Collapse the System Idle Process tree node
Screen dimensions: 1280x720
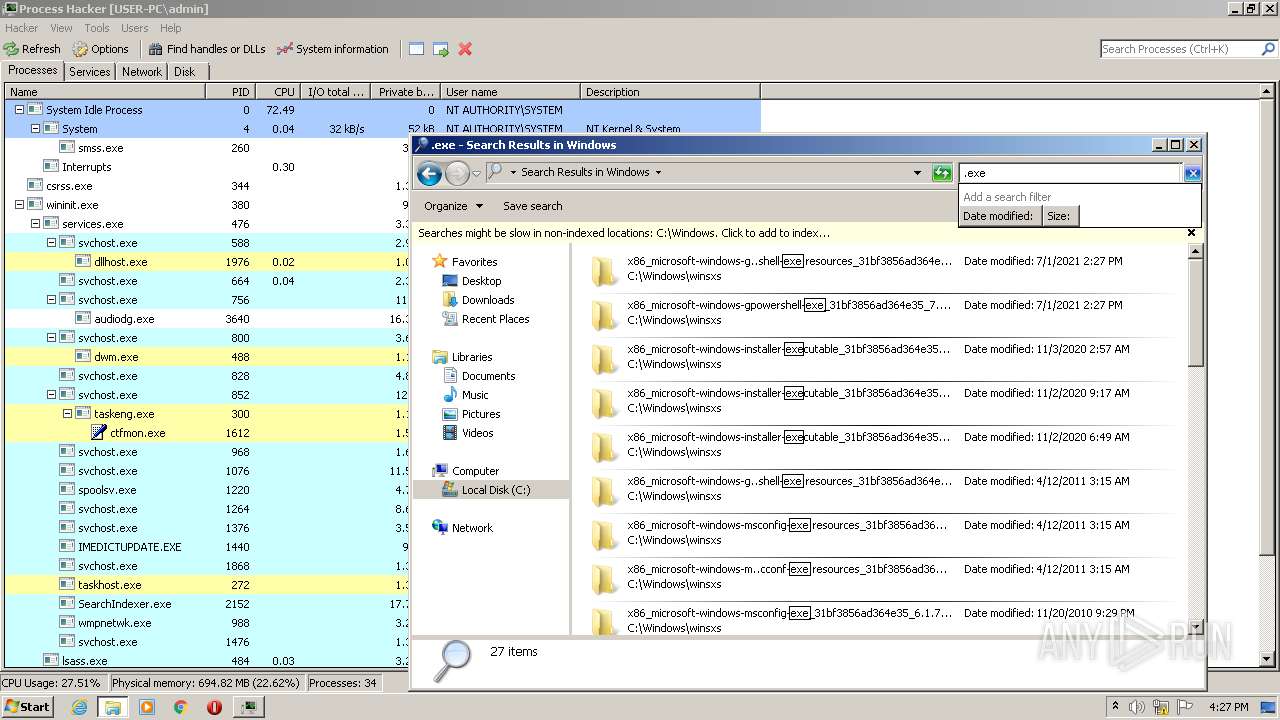click(18, 110)
